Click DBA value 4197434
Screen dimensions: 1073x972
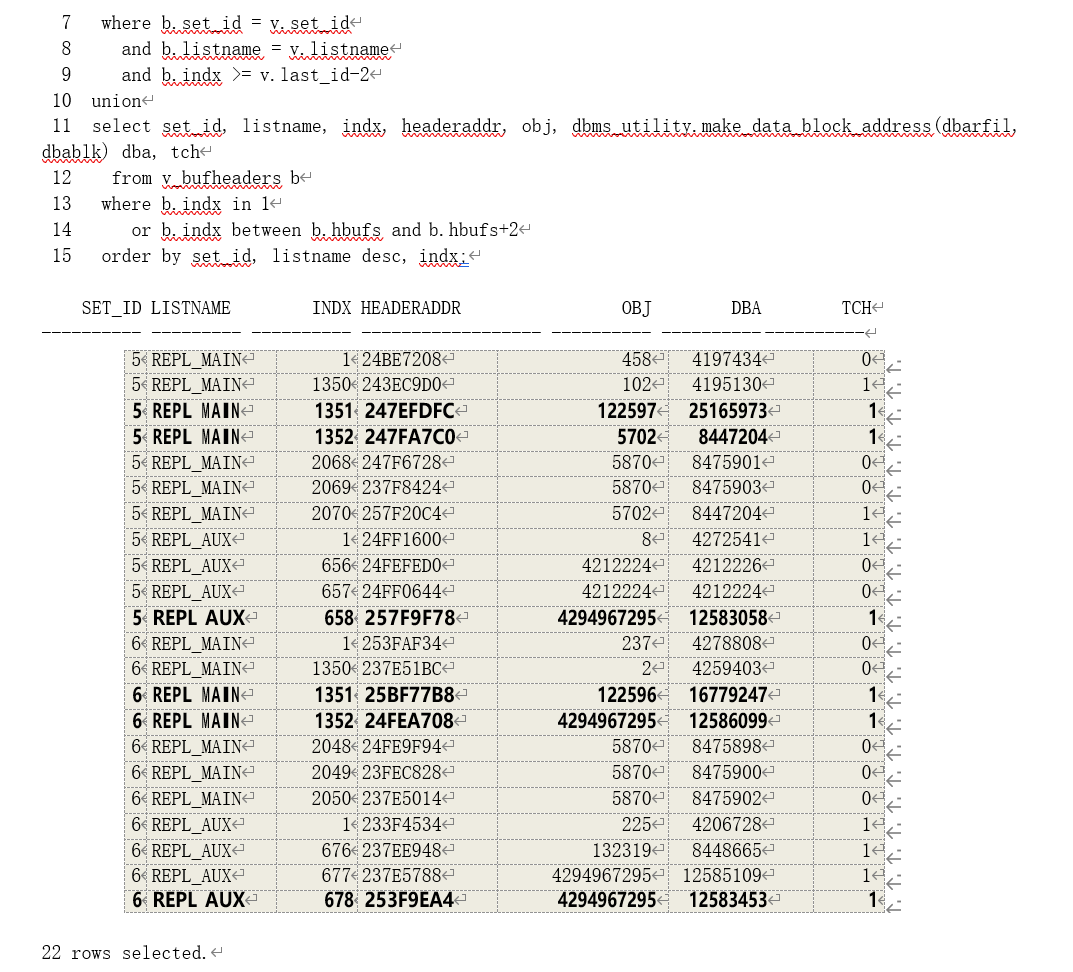(x=727, y=360)
